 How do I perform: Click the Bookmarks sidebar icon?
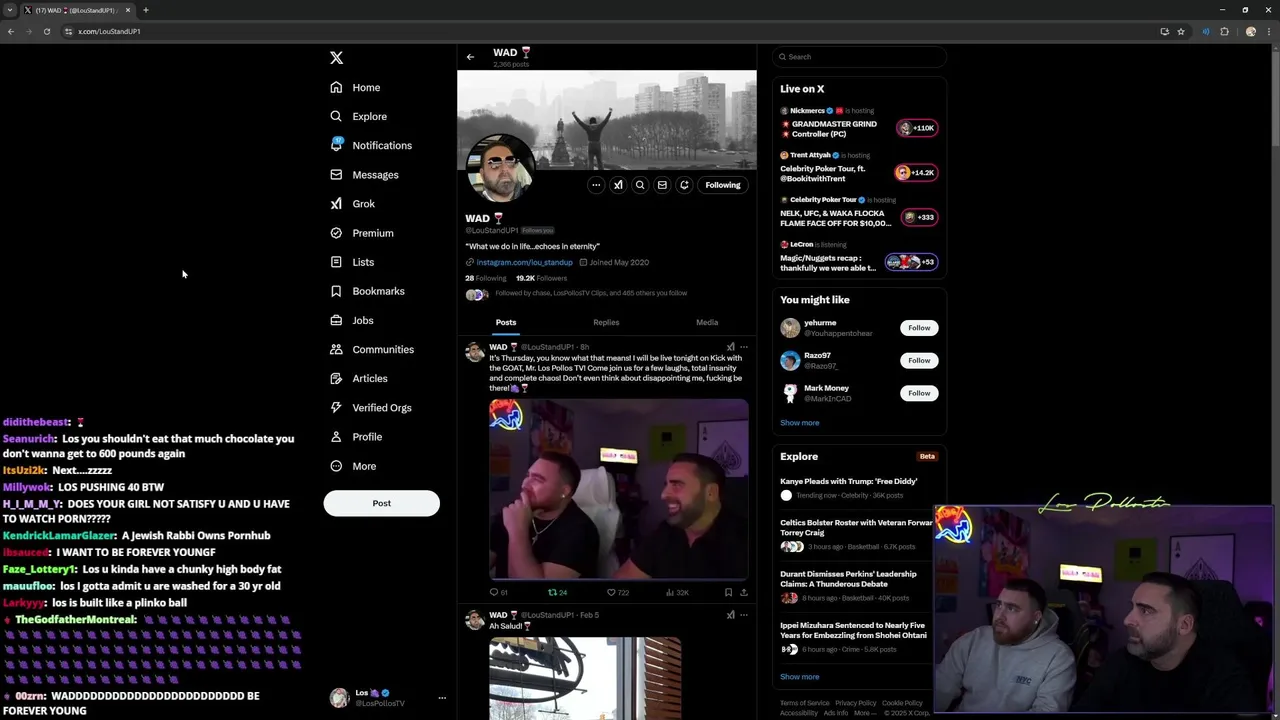[336, 291]
